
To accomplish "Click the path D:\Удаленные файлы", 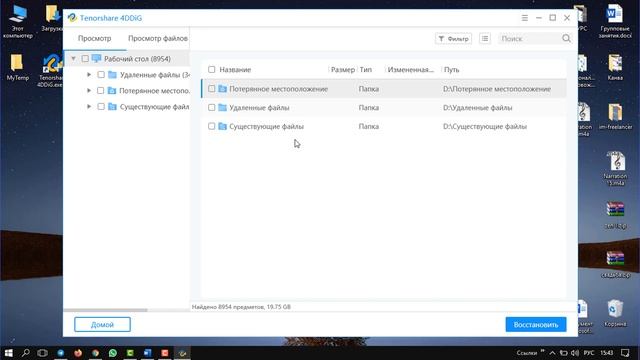I will (x=478, y=108).
